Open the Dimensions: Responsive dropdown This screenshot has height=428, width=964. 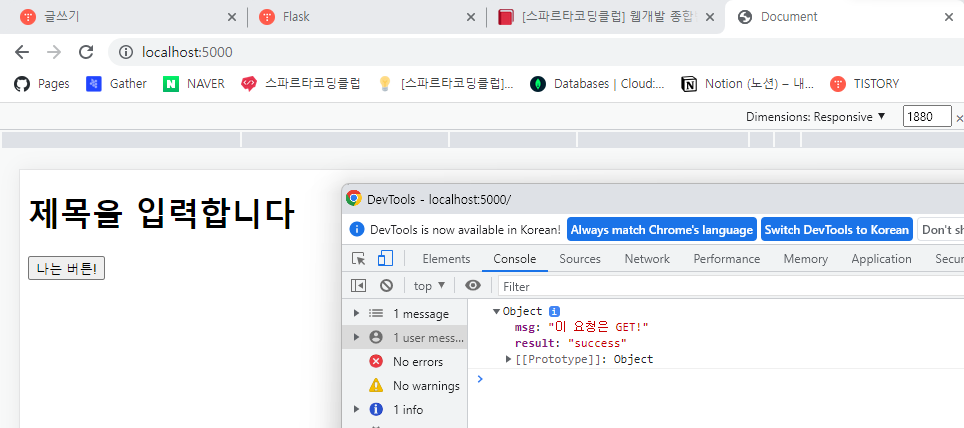pos(816,117)
